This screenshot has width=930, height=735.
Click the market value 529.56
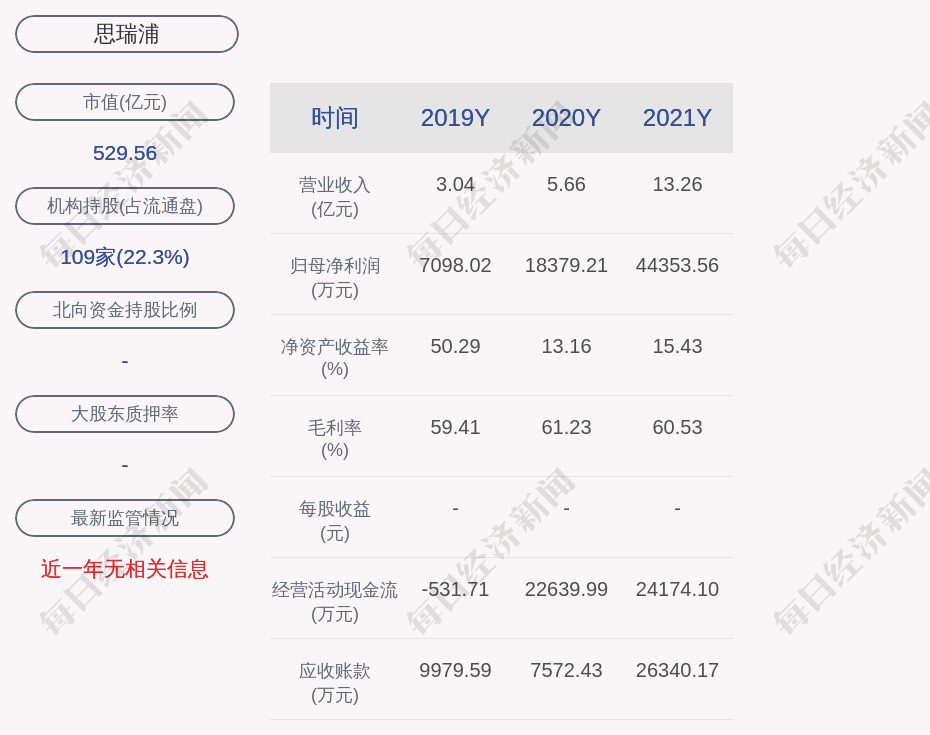click(125, 153)
